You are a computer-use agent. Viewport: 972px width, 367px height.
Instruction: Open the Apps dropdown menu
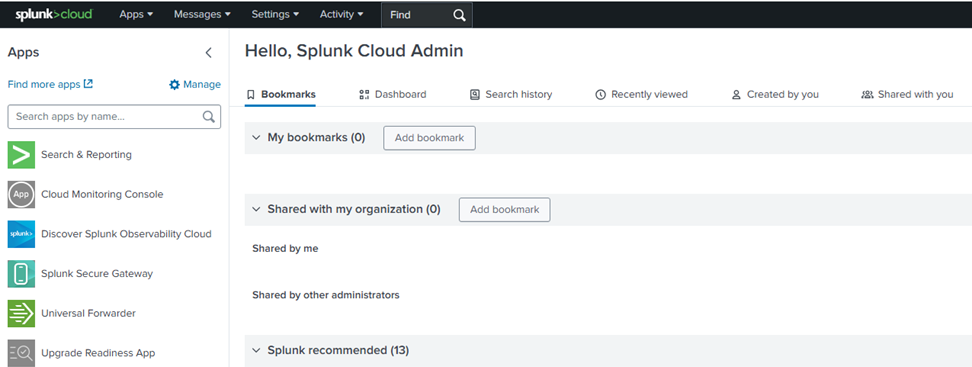pyautogui.click(x=136, y=14)
